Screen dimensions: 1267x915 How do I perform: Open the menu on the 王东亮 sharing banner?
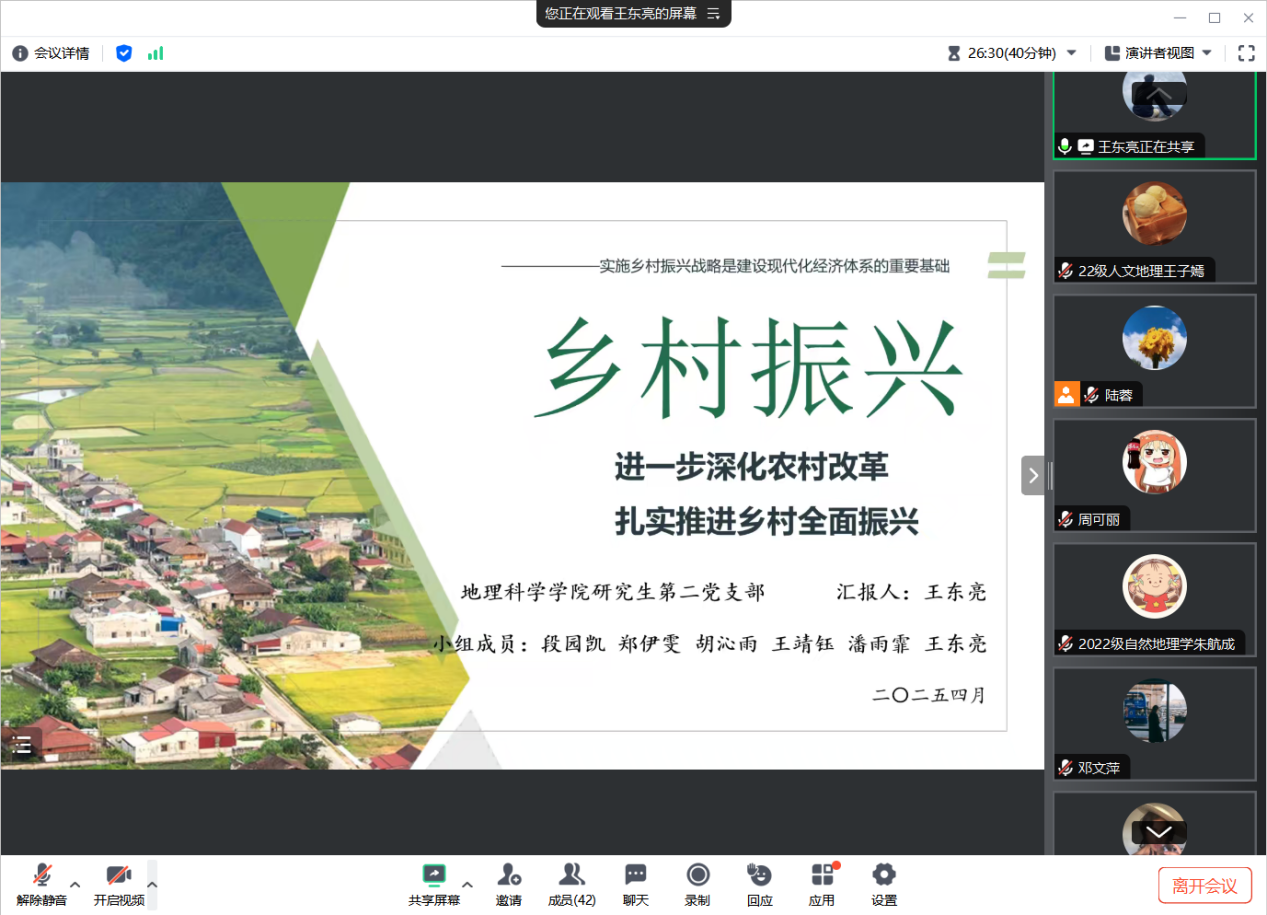point(712,14)
